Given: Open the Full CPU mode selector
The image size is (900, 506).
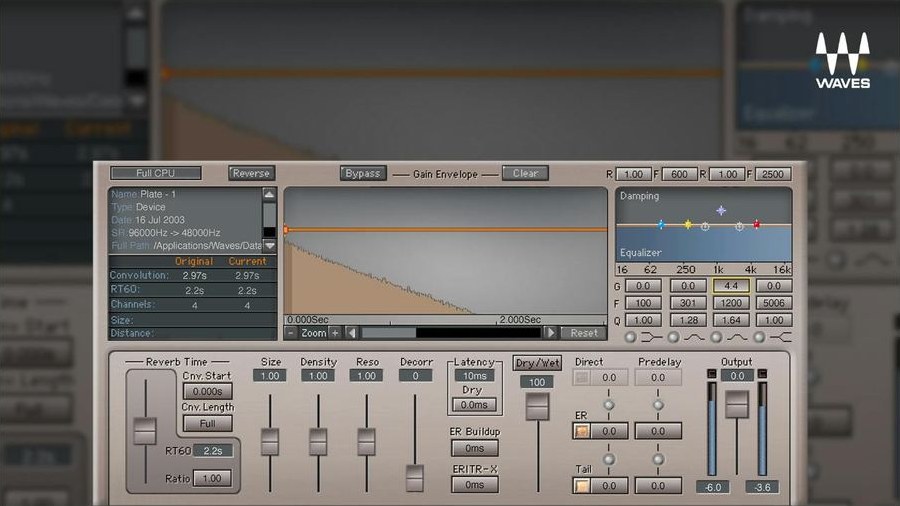Looking at the screenshot, I should coord(156,173).
